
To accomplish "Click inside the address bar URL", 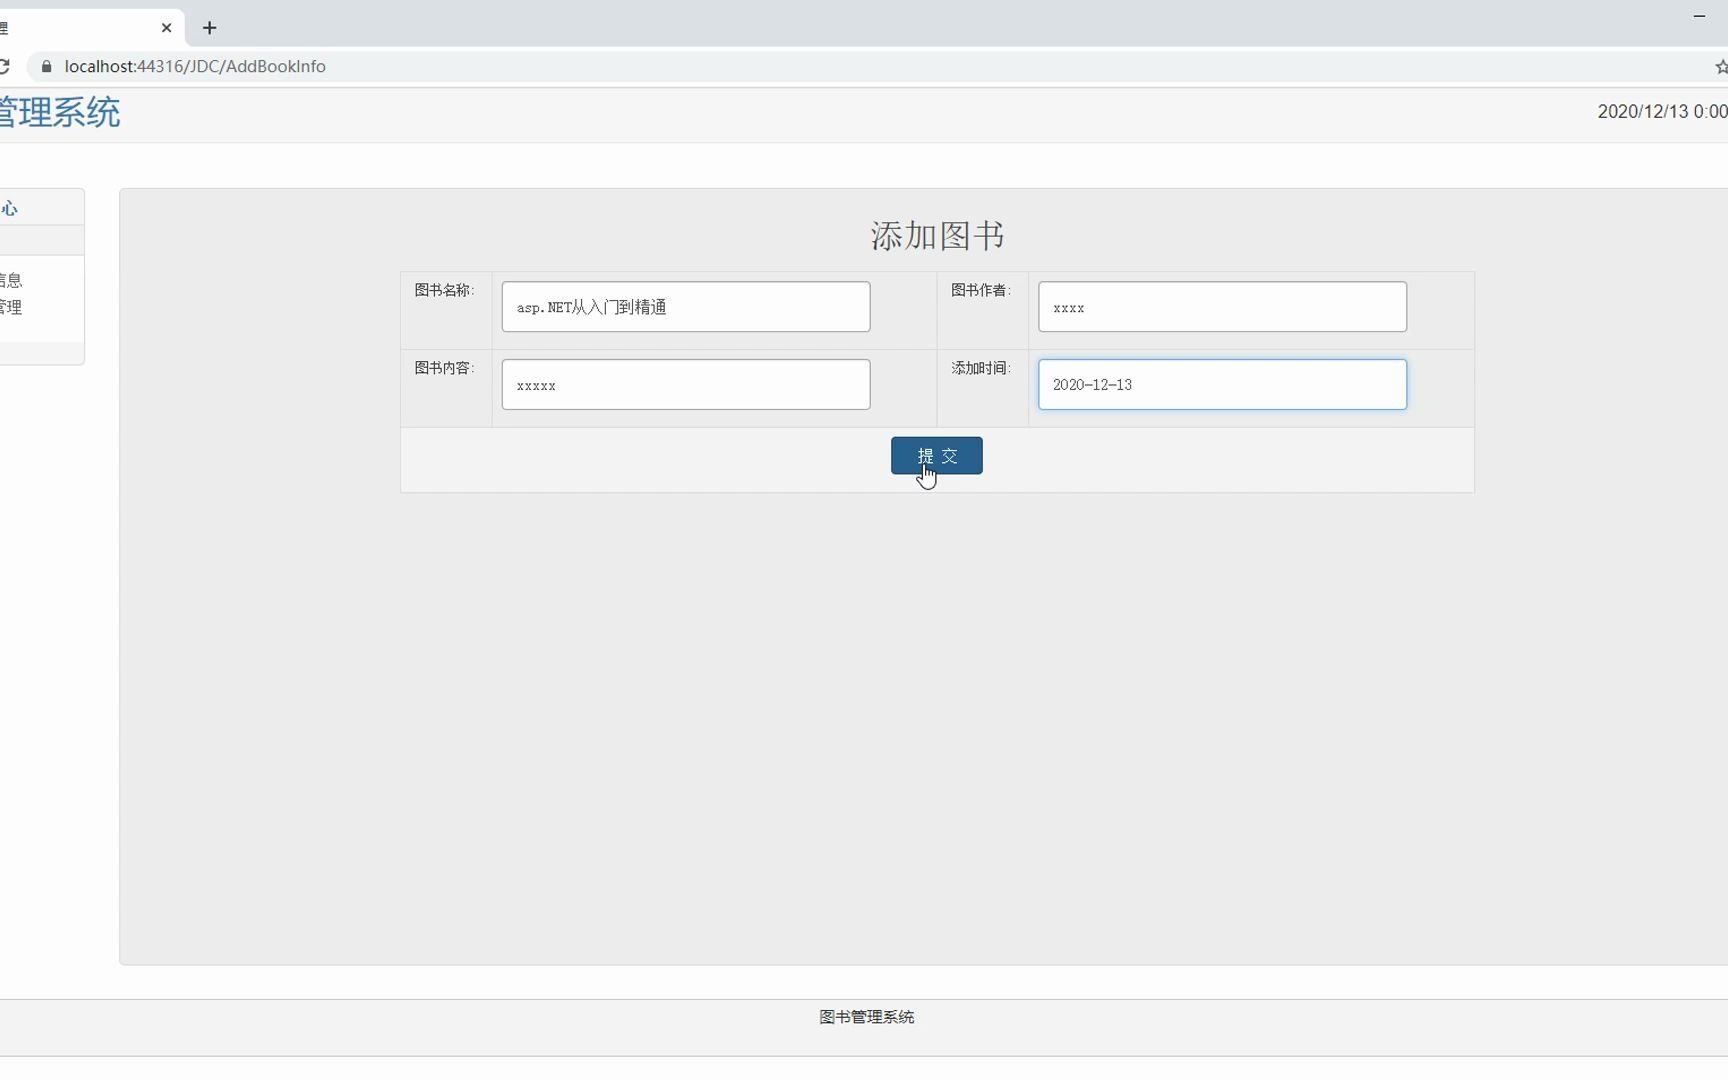I will tap(196, 66).
